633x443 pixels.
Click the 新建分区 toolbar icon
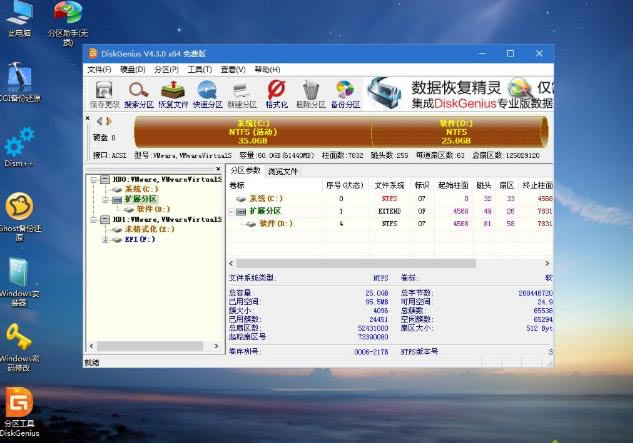(x=242, y=94)
